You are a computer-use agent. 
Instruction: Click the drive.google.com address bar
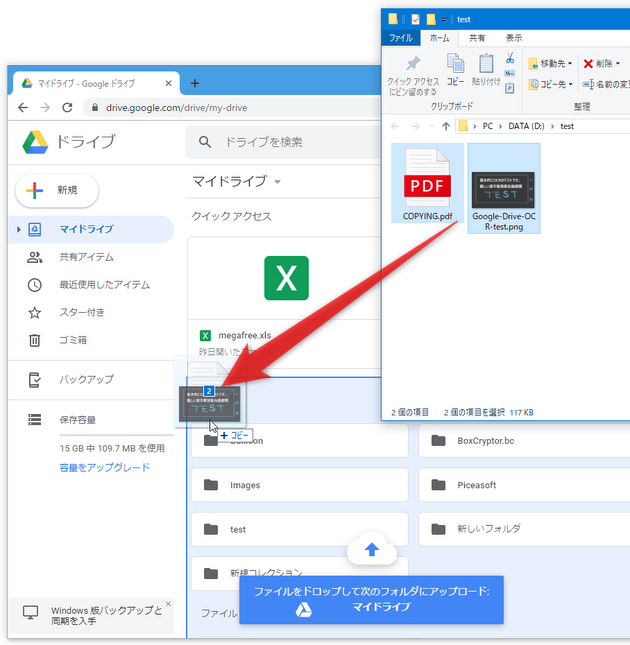(x=234, y=108)
